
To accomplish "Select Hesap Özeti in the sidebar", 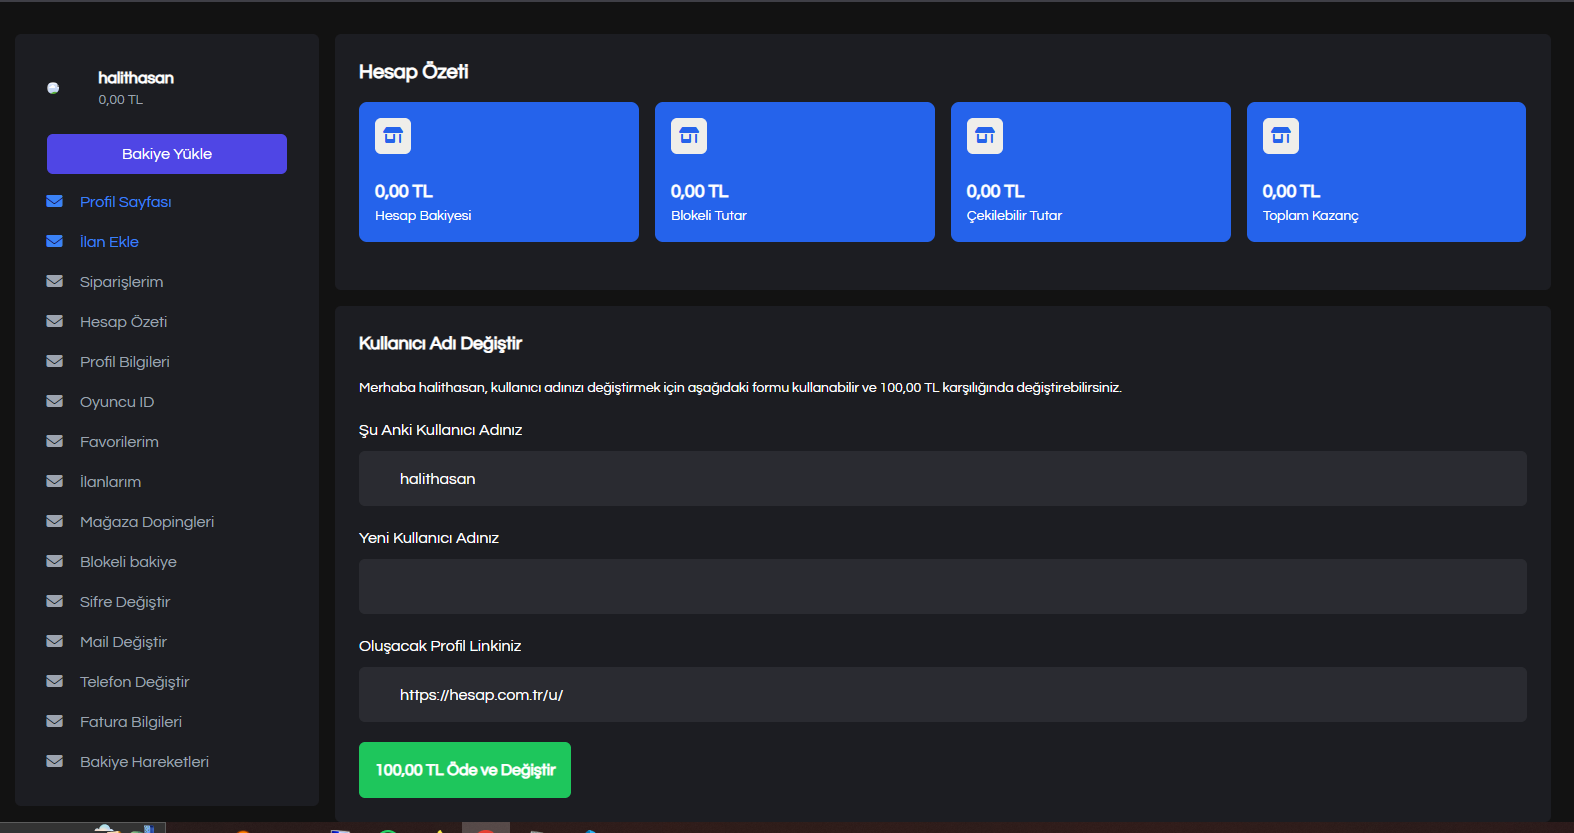I will [123, 322].
